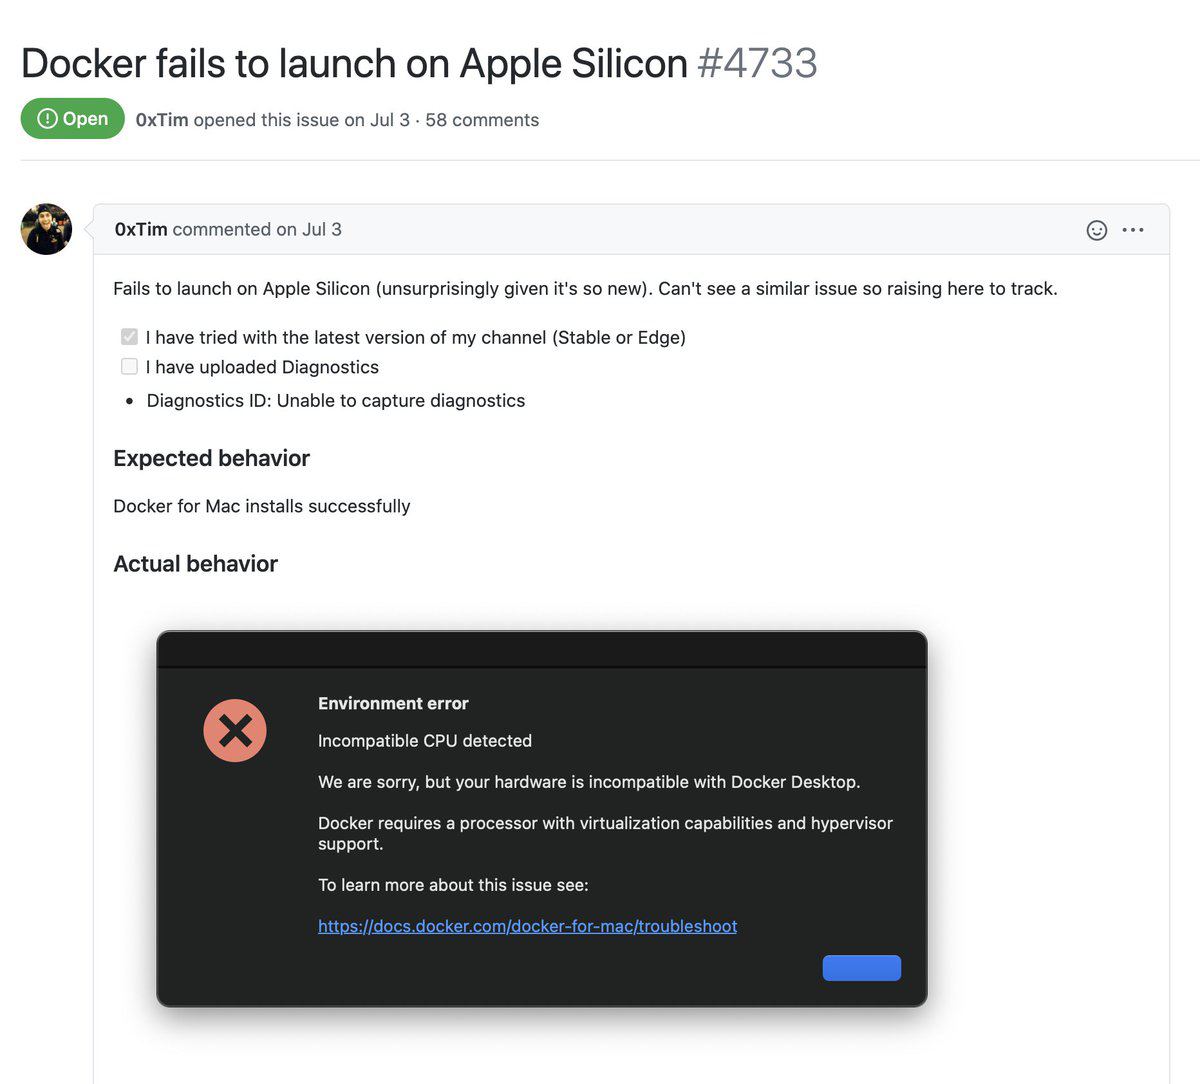Open the emoji reaction picker on the comment
The image size is (1200, 1084).
point(1096,230)
